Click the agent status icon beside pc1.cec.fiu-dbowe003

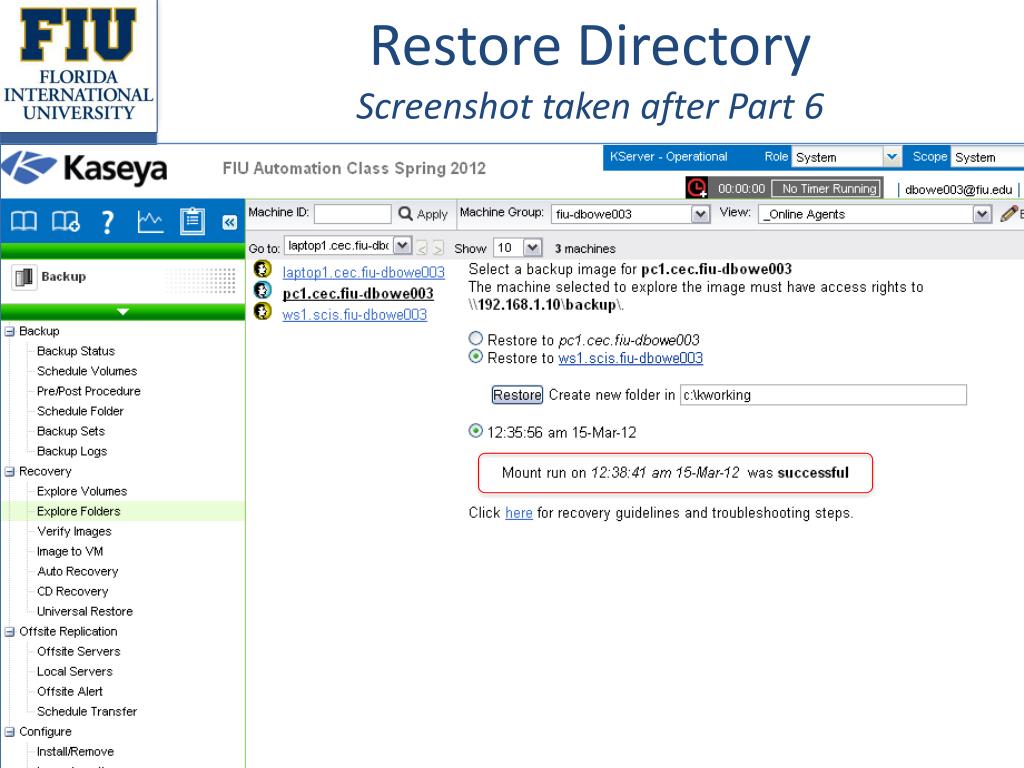[x=263, y=290]
